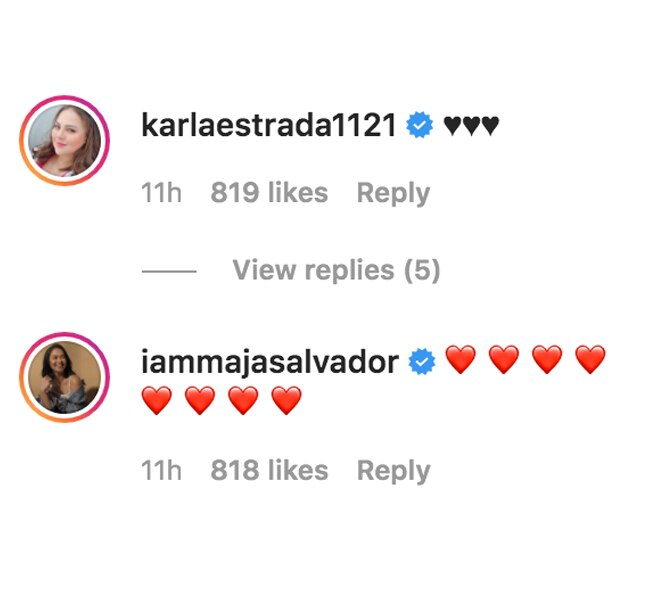660x600 pixels.
Task: Open iammajasalvador's profile picture story
Action: pos(64,377)
